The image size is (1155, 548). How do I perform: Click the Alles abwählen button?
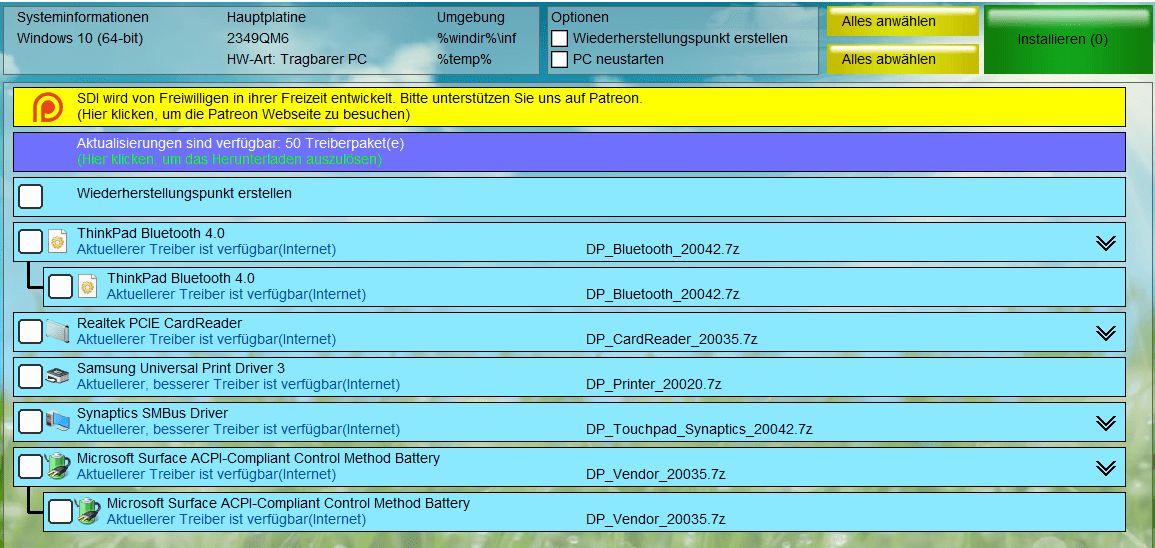(x=902, y=59)
